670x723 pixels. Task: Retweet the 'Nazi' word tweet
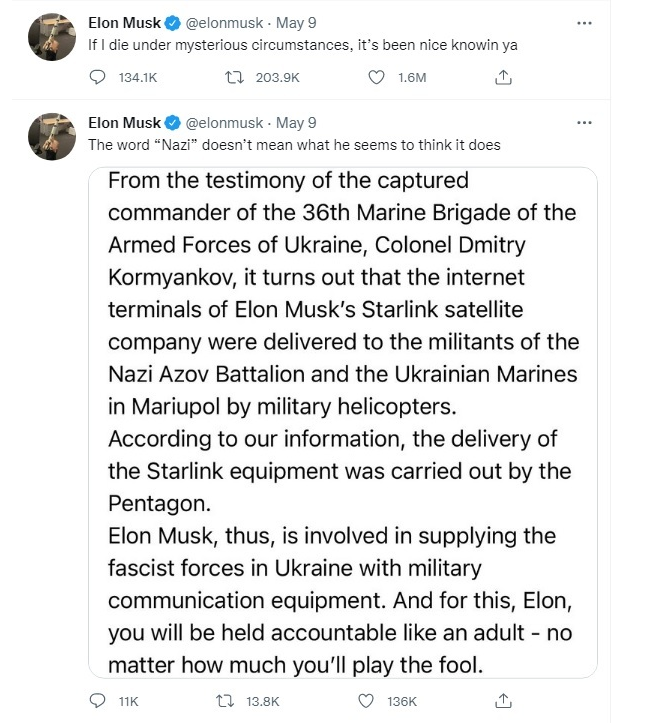click(237, 701)
